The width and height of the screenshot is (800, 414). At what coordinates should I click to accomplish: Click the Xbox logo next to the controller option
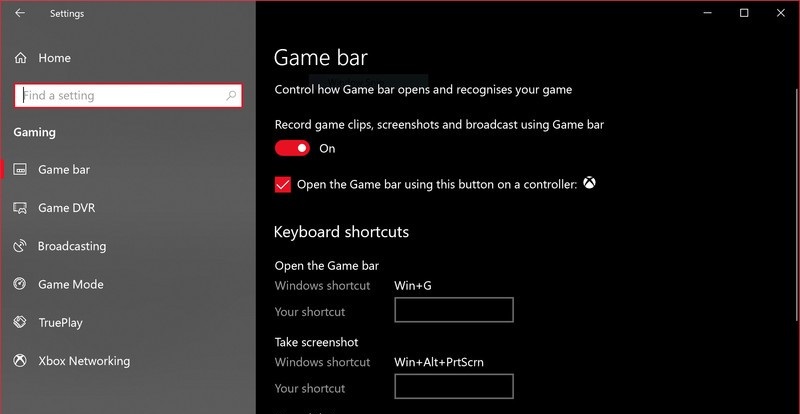click(591, 184)
